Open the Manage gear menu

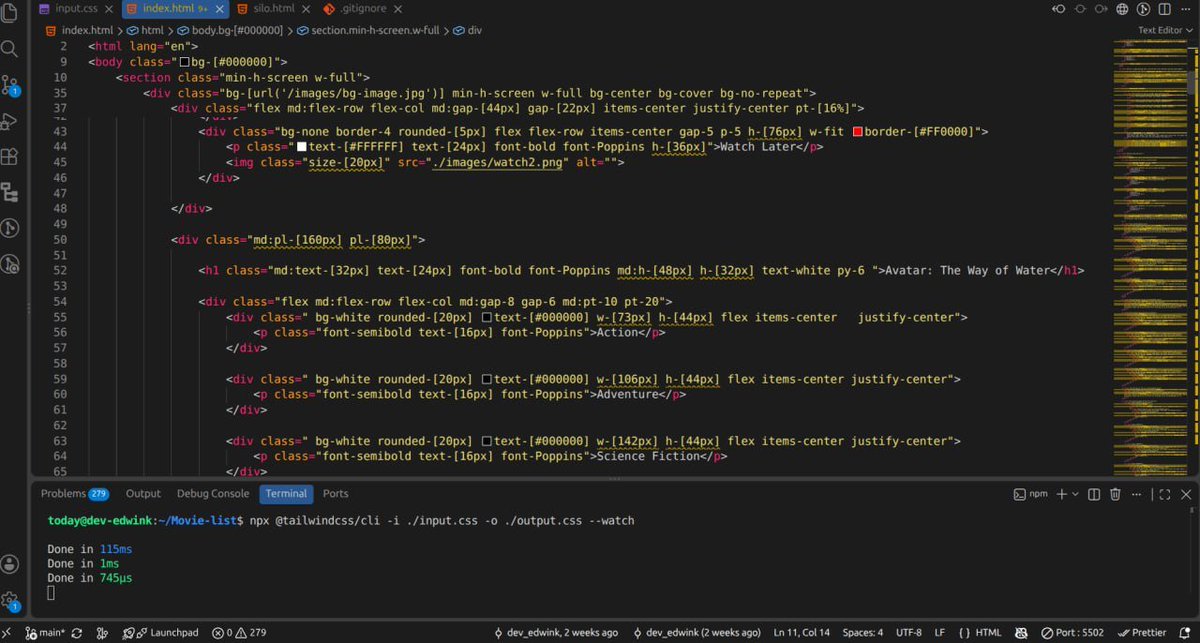(10, 601)
